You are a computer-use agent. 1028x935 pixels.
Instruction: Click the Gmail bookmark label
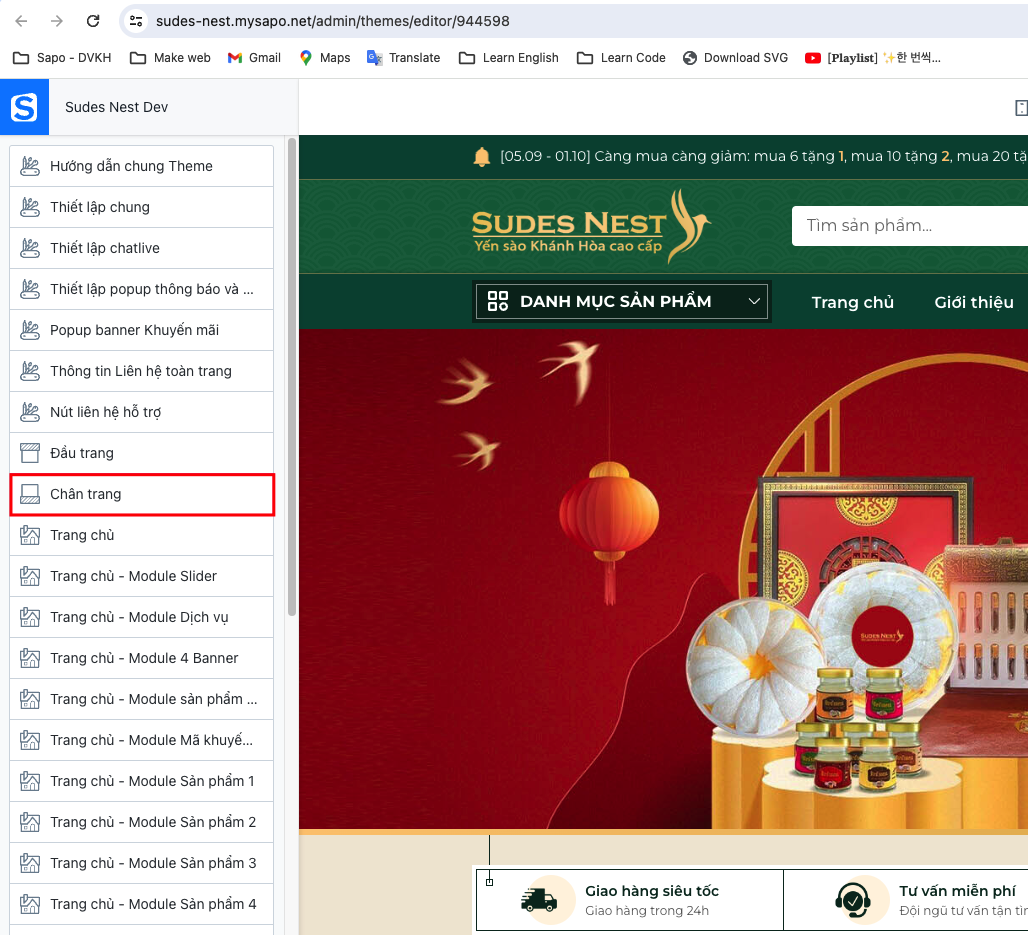coord(265,58)
